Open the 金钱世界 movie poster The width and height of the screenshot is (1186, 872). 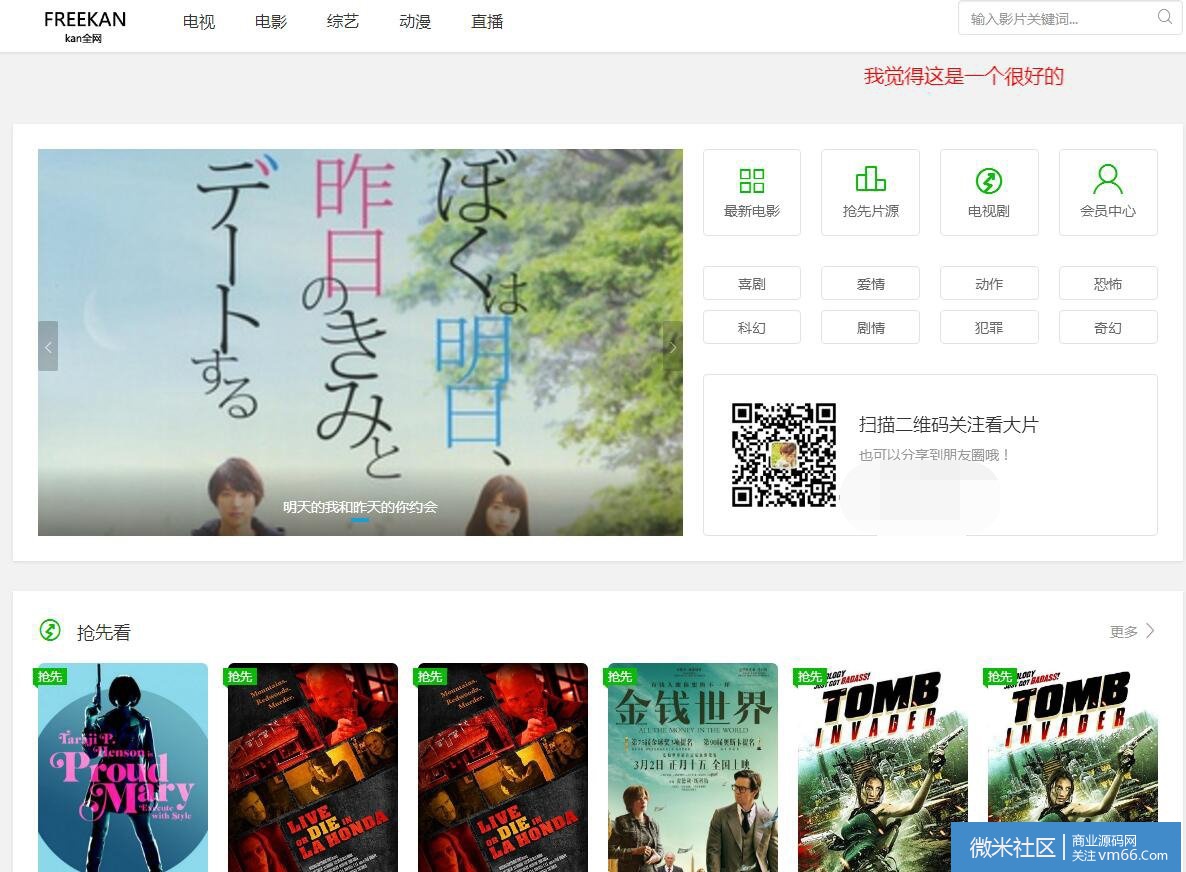(x=693, y=768)
